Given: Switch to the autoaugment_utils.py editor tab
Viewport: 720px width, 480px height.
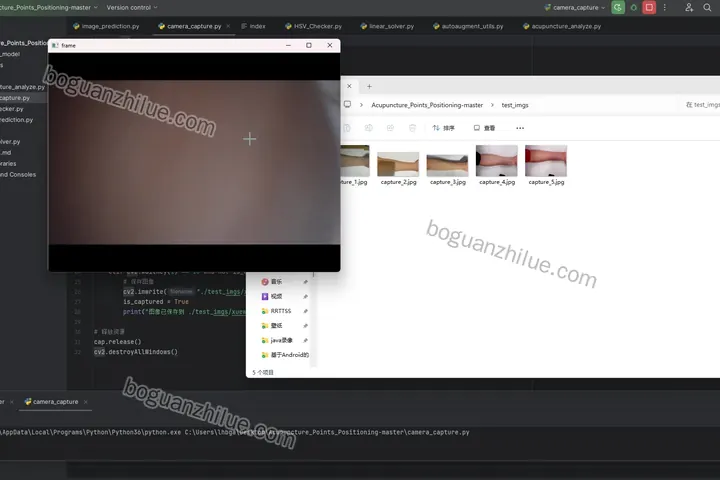Looking at the screenshot, I should point(468,26).
